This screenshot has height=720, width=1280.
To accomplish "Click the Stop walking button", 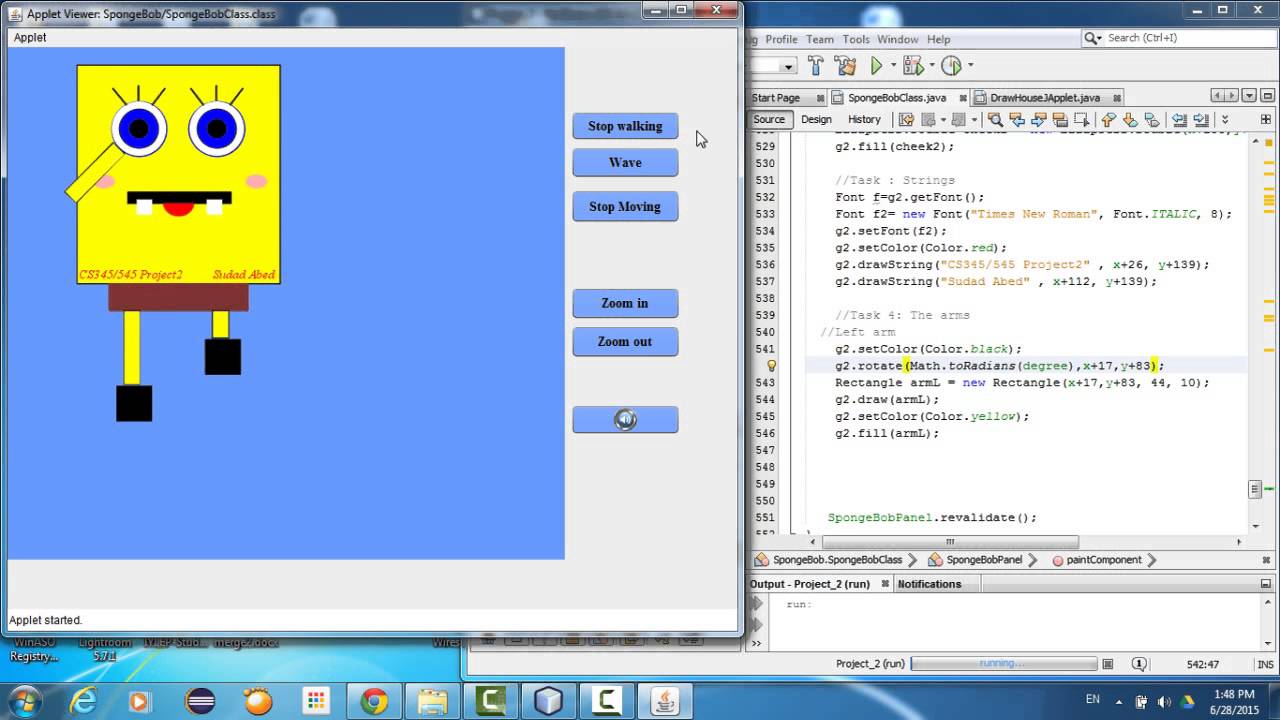I will [x=625, y=126].
